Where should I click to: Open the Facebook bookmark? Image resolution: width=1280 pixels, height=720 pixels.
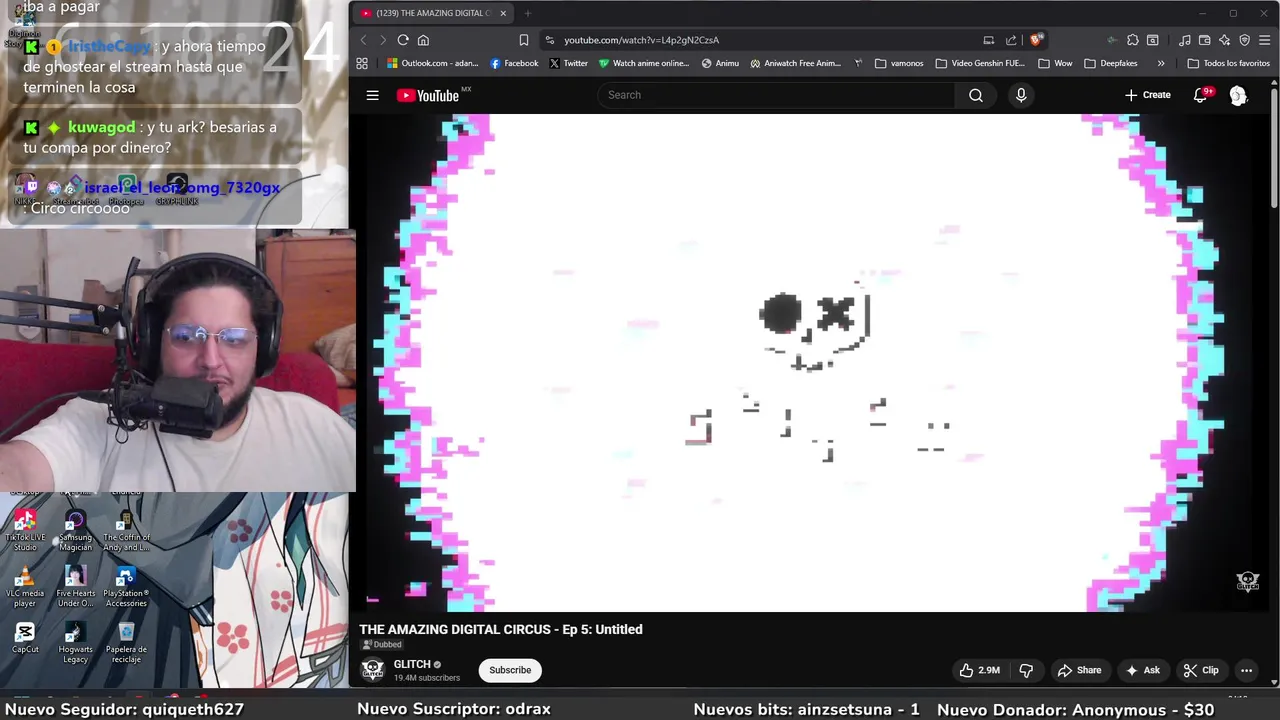pos(514,63)
